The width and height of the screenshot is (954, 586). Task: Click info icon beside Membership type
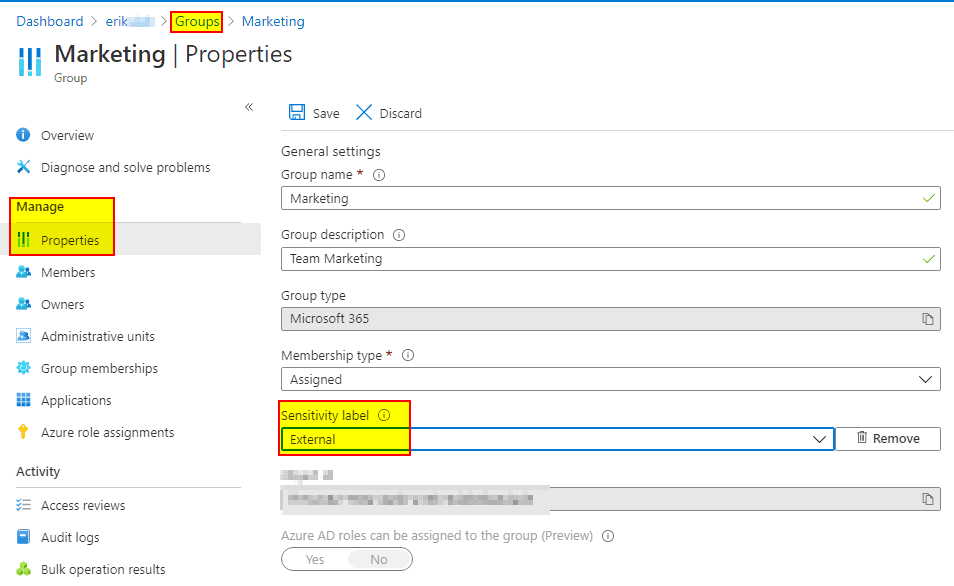click(408, 355)
